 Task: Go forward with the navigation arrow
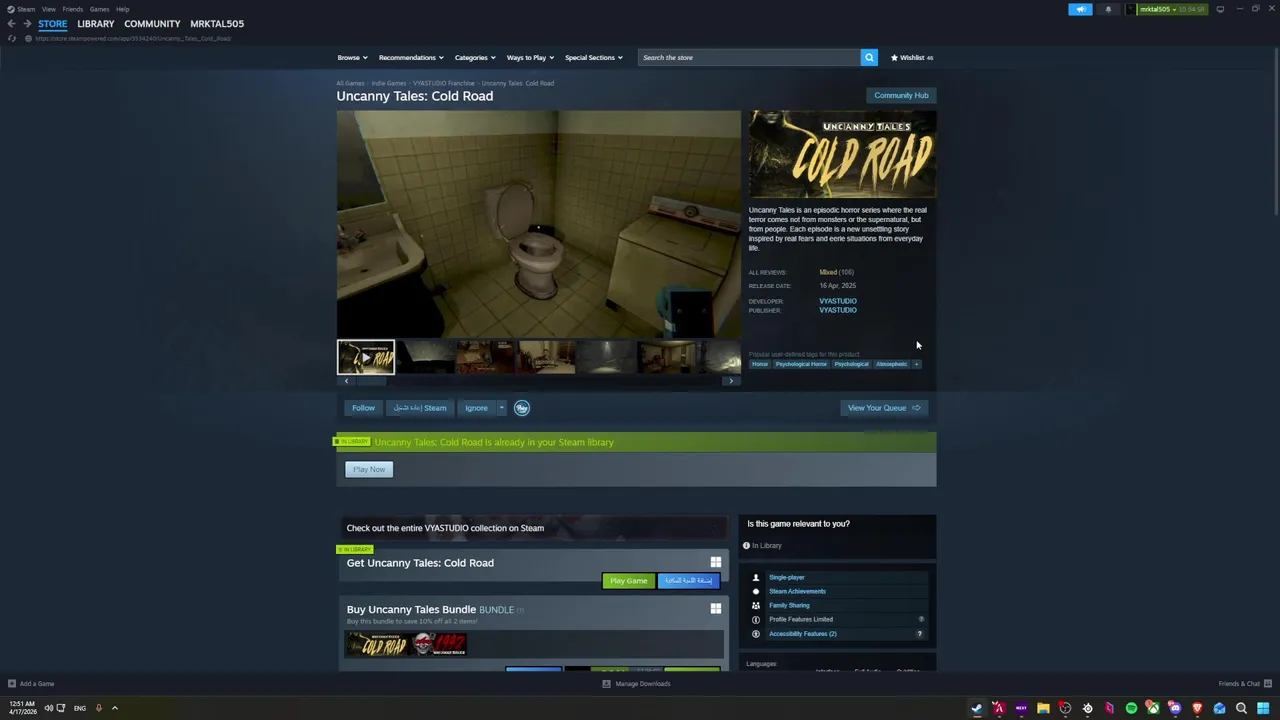27,23
